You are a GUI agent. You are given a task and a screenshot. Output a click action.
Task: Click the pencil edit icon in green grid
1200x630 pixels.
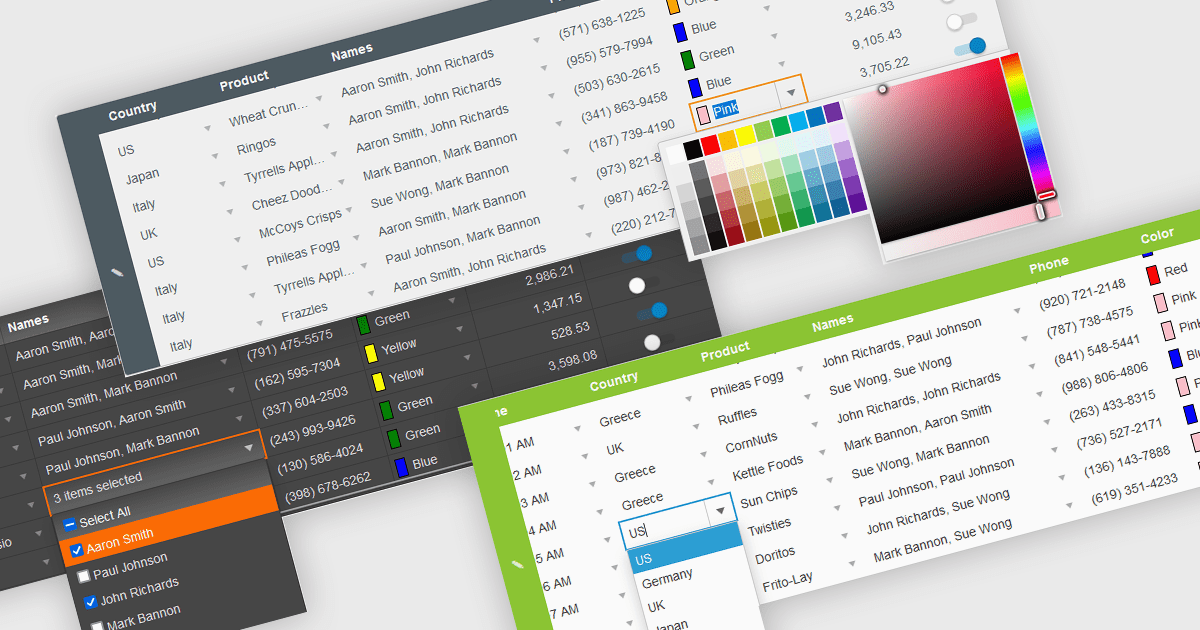(517, 564)
